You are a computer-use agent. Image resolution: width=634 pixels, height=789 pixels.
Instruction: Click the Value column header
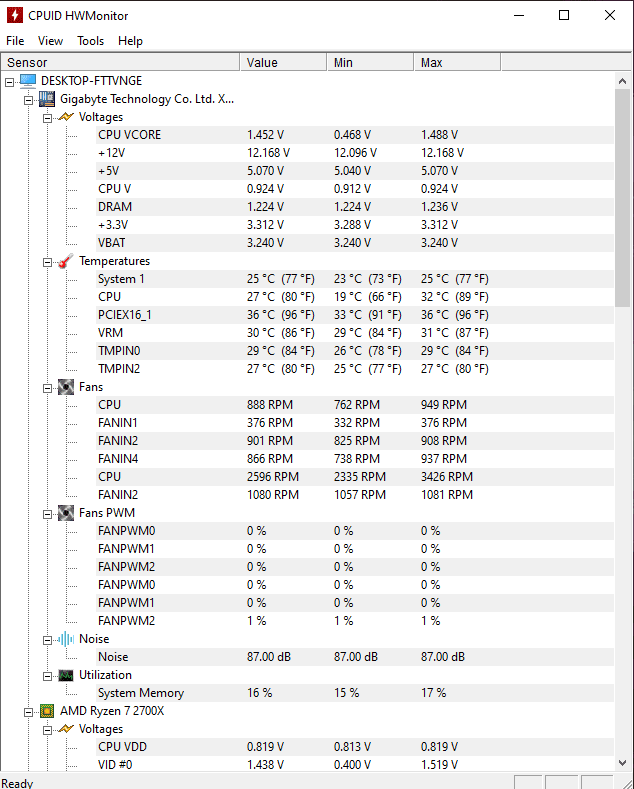coord(283,62)
